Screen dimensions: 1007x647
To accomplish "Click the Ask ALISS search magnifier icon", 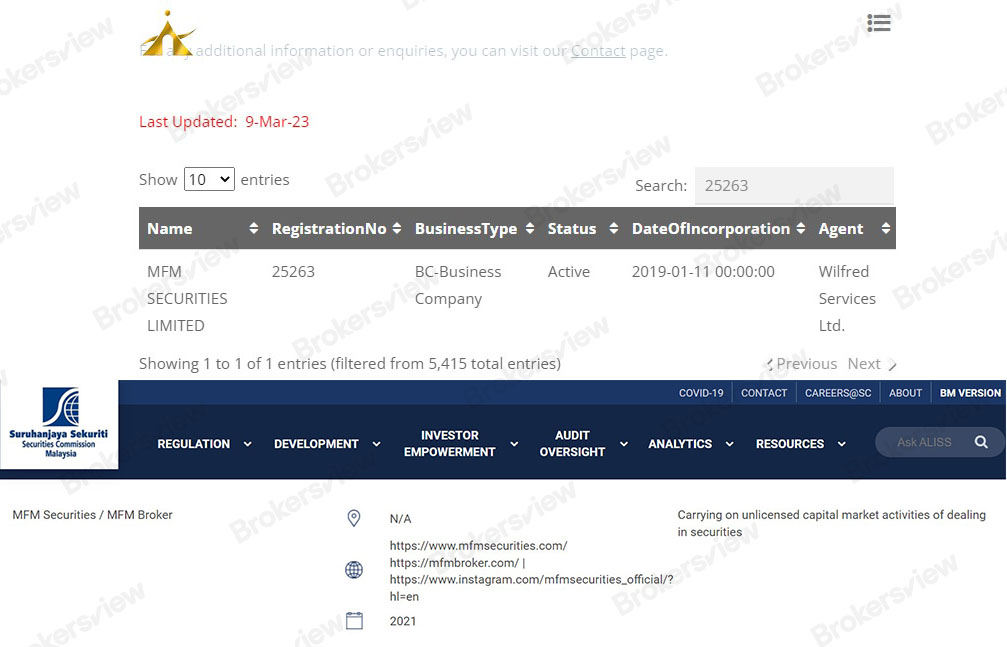I will click(x=981, y=442).
